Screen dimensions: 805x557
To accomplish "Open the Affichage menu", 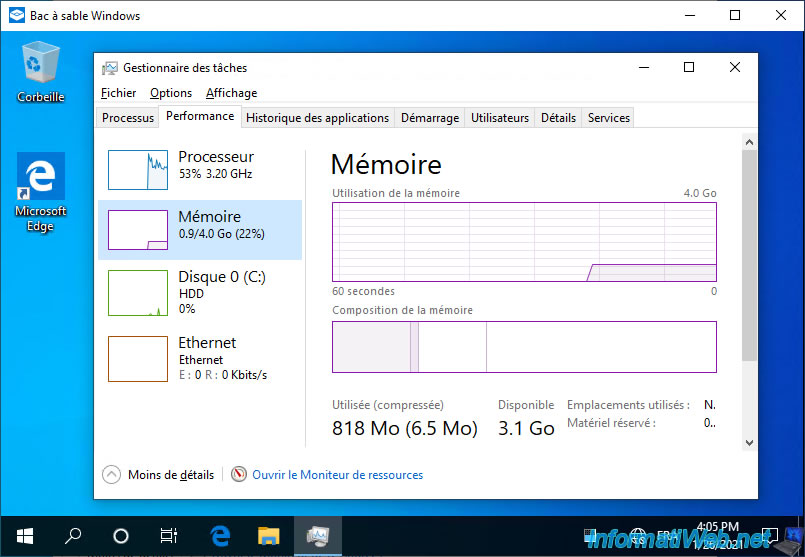I will coord(231,93).
